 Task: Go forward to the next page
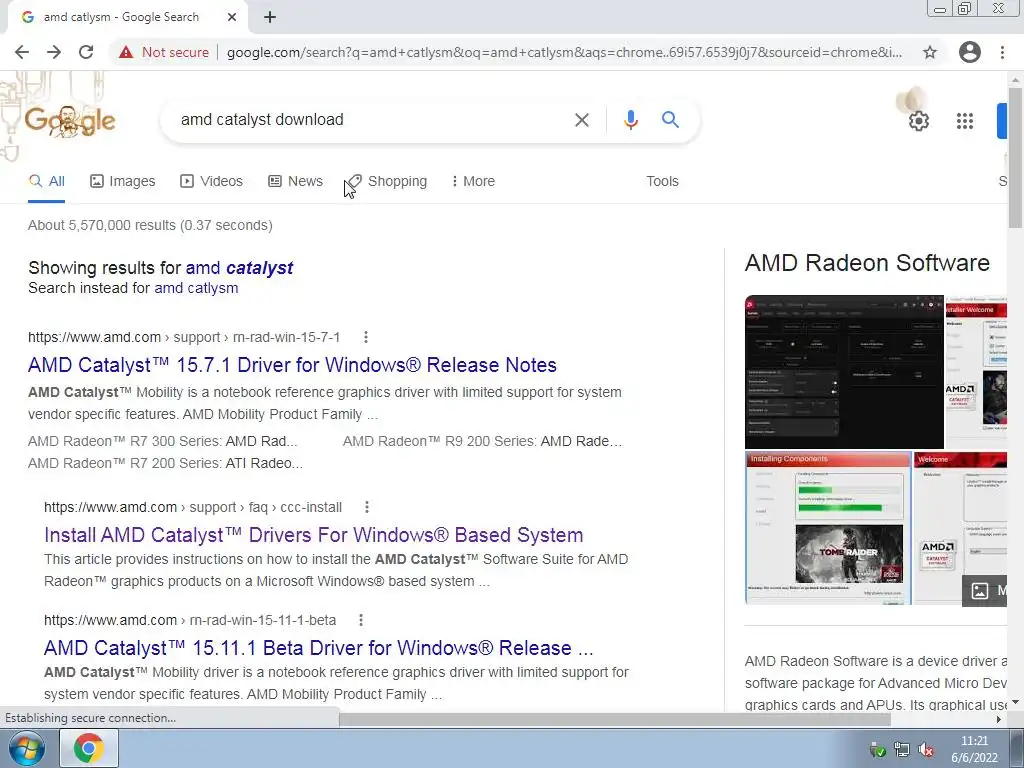54,52
